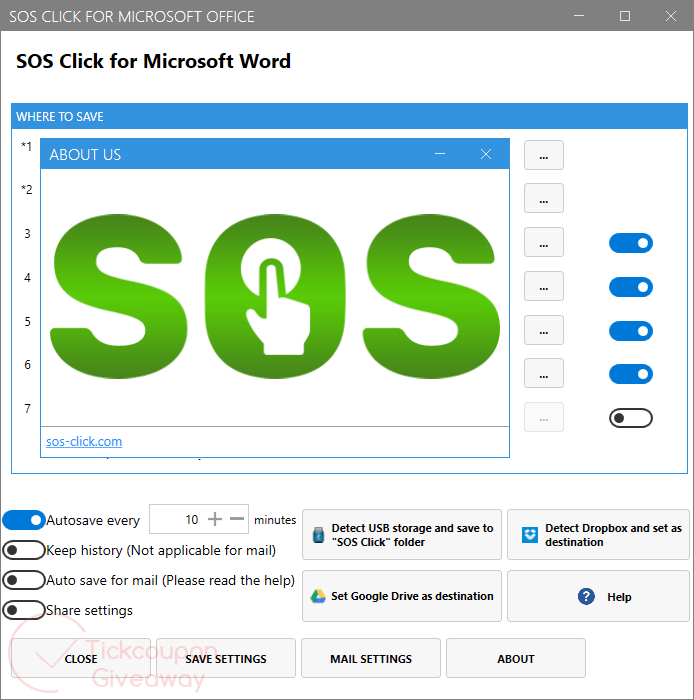Enable Share settings toggle

coord(24,610)
